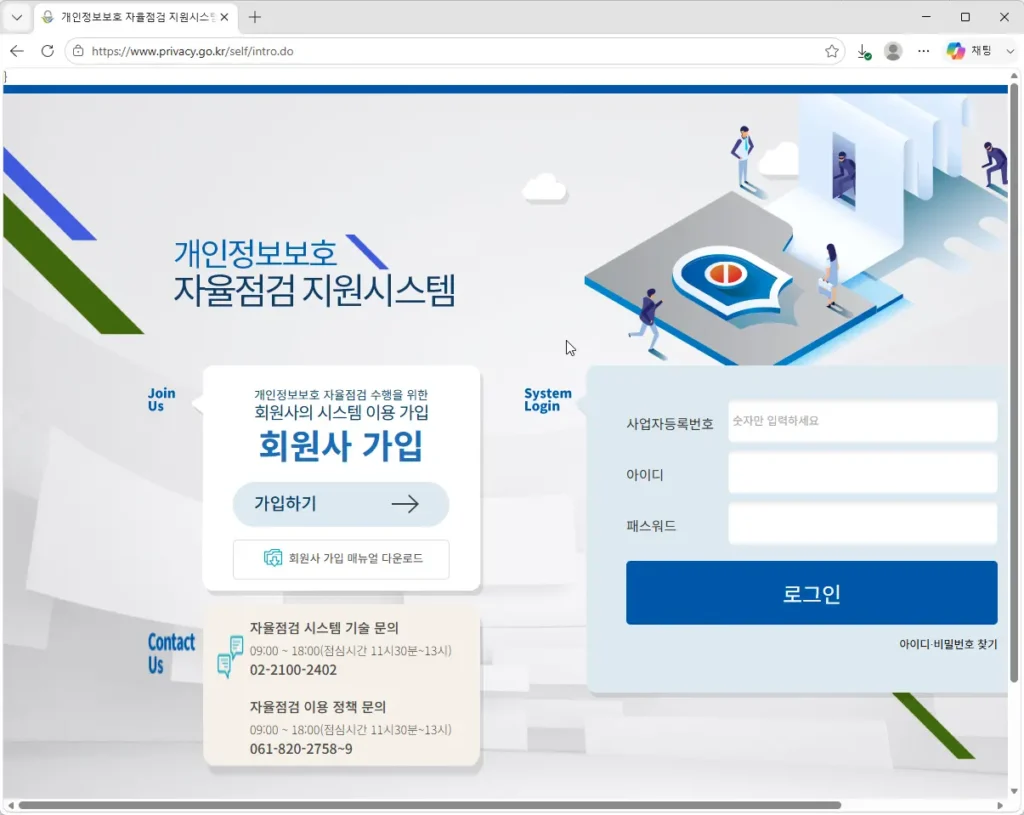The height and width of the screenshot is (815, 1024).
Task: Click the 가입하기 button
Action: [x=341, y=504]
